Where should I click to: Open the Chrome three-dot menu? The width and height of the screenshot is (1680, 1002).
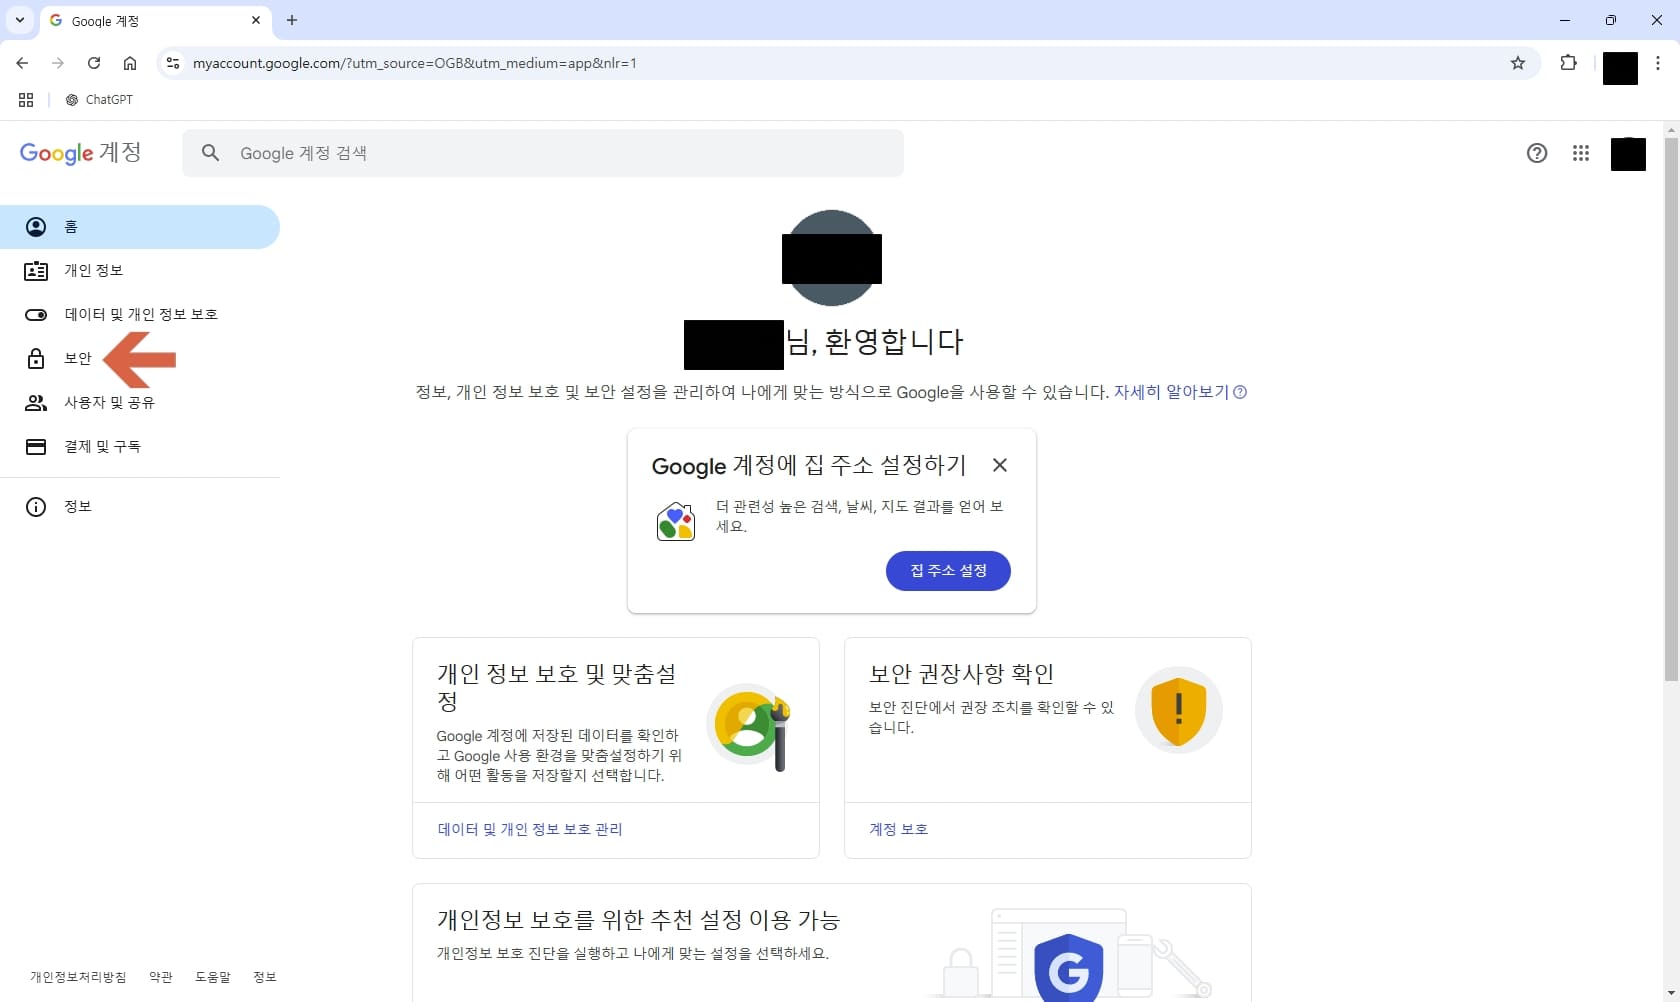1659,63
